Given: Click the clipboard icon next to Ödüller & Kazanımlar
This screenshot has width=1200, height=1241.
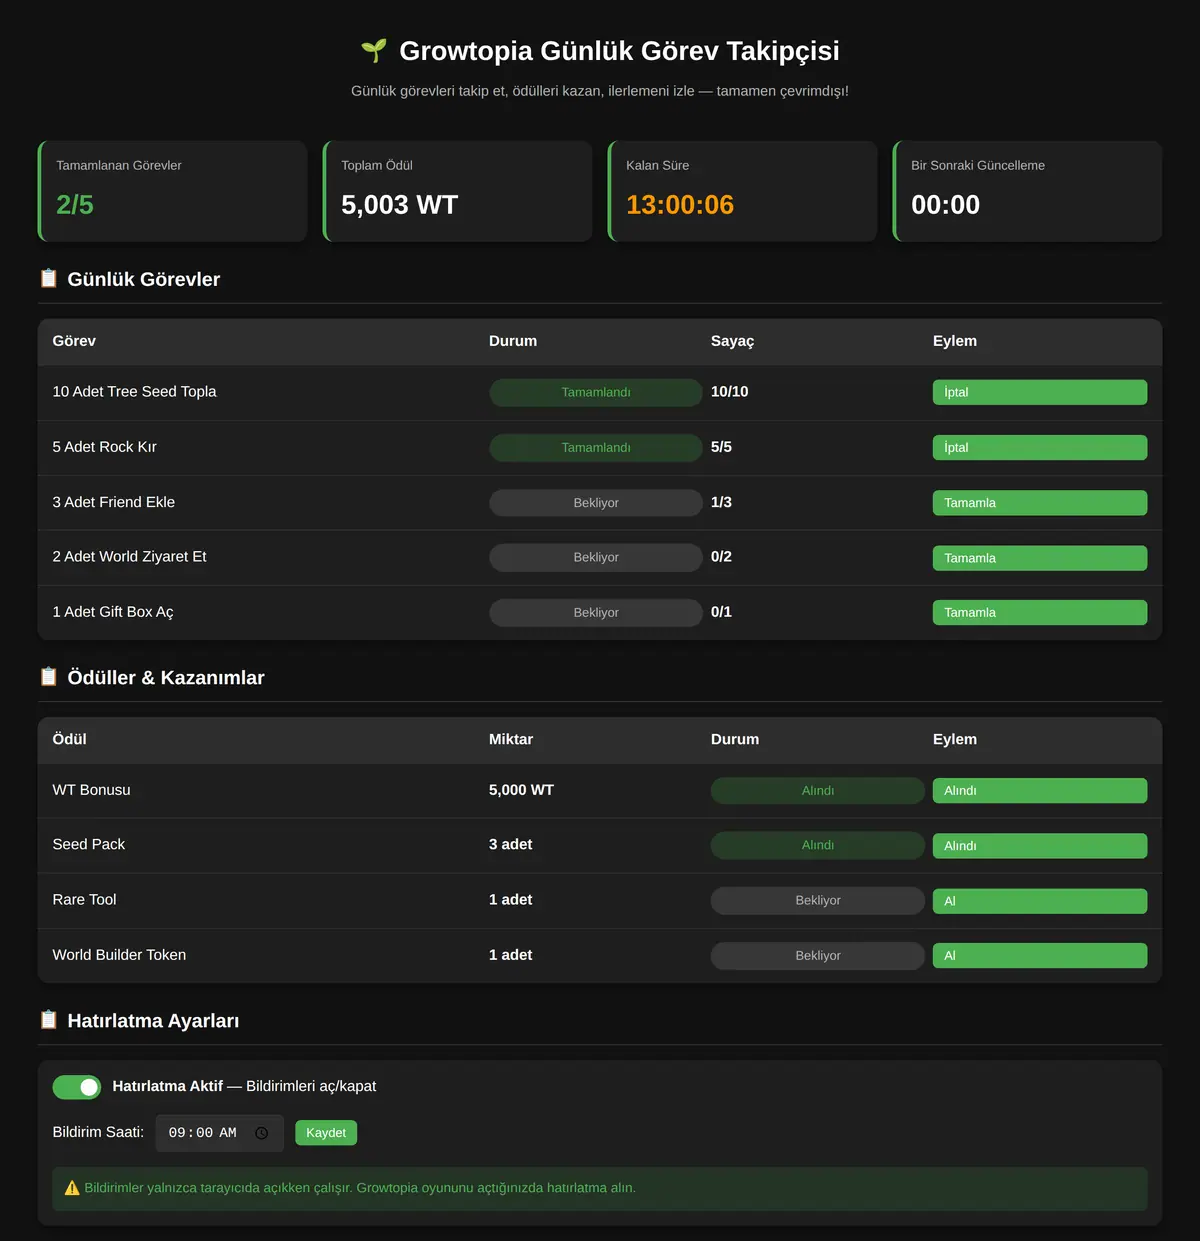Looking at the screenshot, I should 48,677.
